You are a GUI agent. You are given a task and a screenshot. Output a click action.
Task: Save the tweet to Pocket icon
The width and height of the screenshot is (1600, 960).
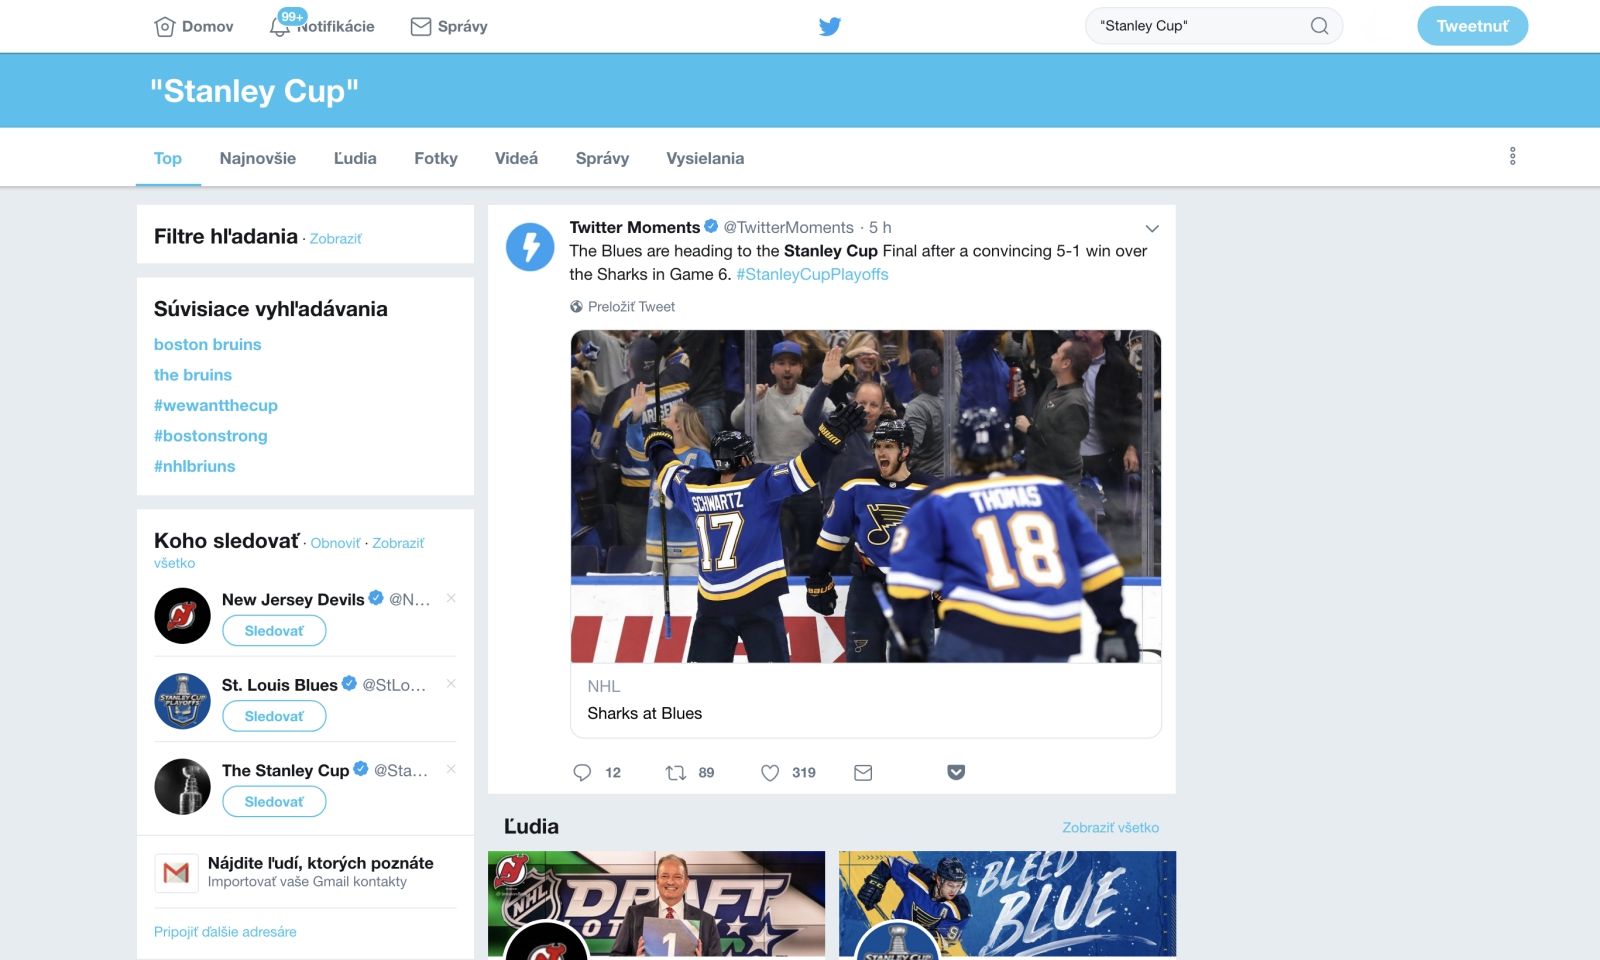956,772
